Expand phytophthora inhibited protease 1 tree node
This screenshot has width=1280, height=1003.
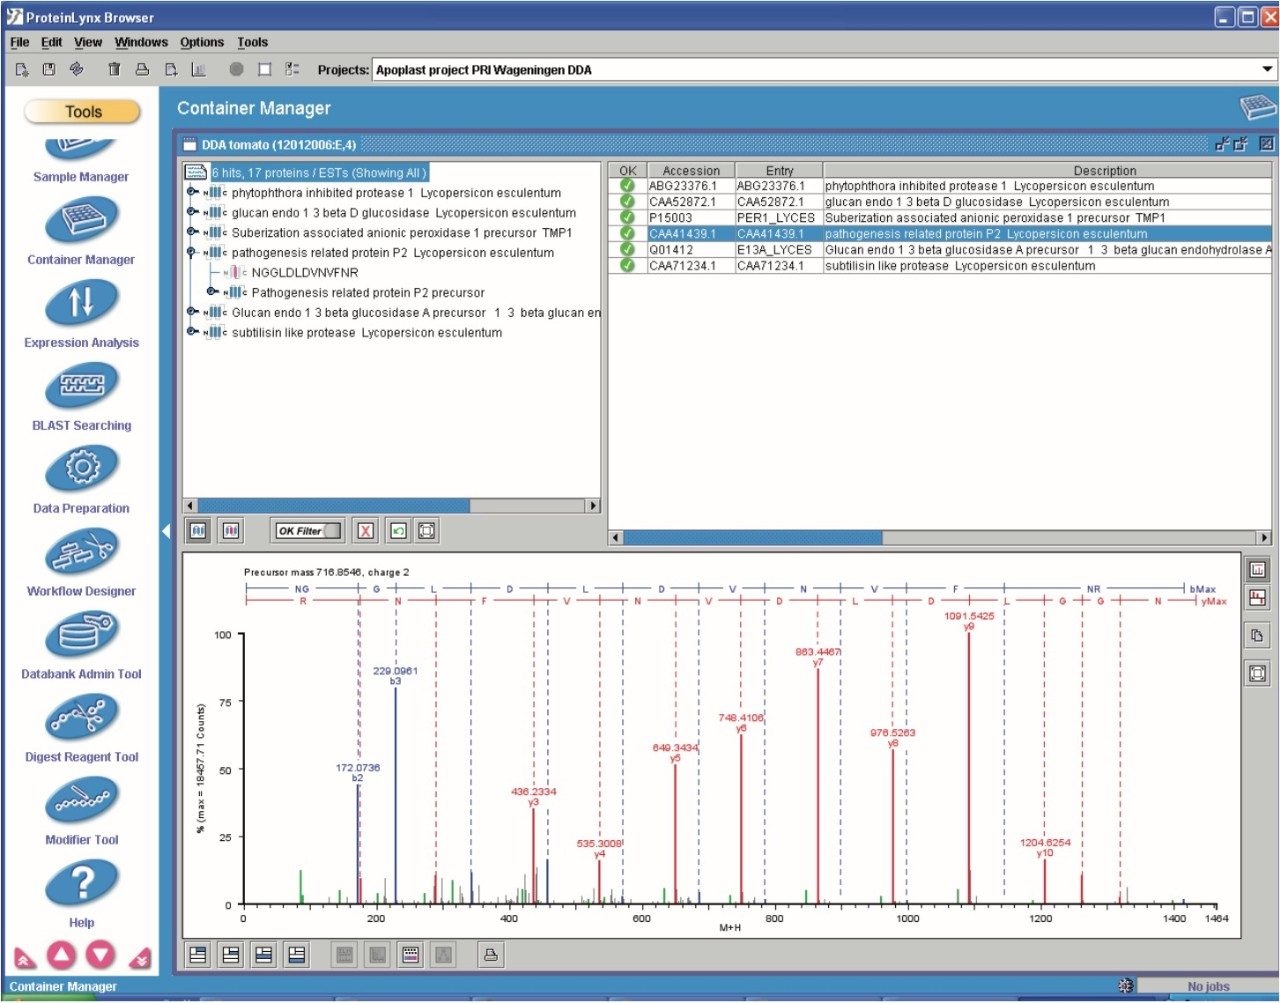click(191, 192)
